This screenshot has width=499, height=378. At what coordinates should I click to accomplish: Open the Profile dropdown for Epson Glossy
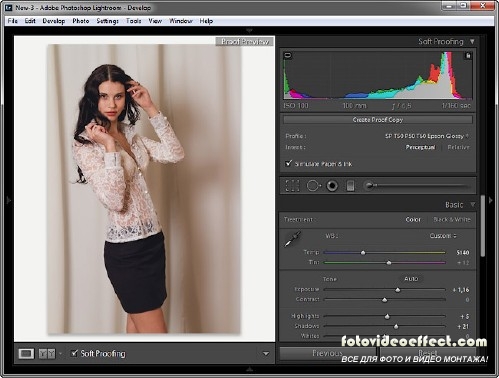click(427, 136)
